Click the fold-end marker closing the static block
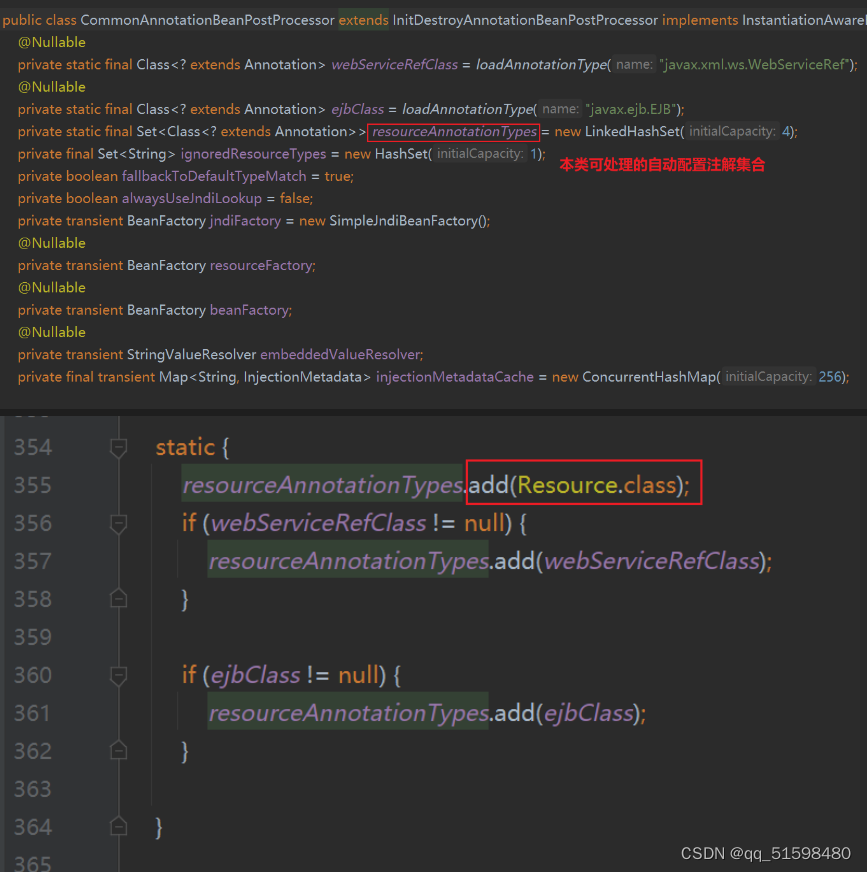This screenshot has height=872, width=867. tap(117, 827)
